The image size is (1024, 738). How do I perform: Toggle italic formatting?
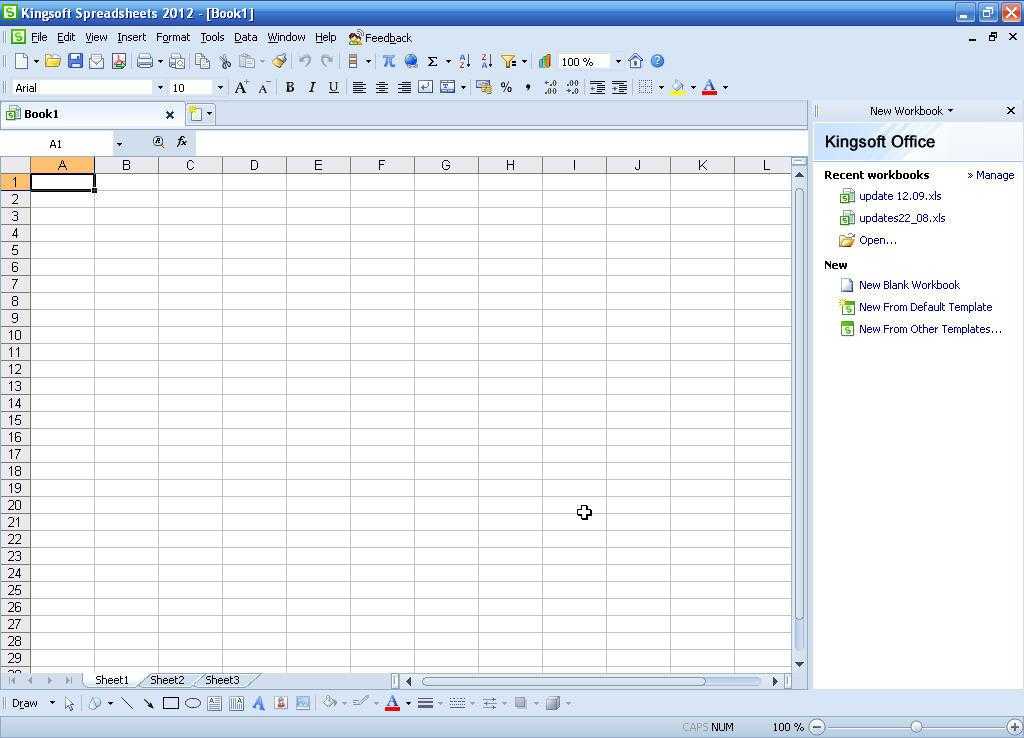coord(312,87)
